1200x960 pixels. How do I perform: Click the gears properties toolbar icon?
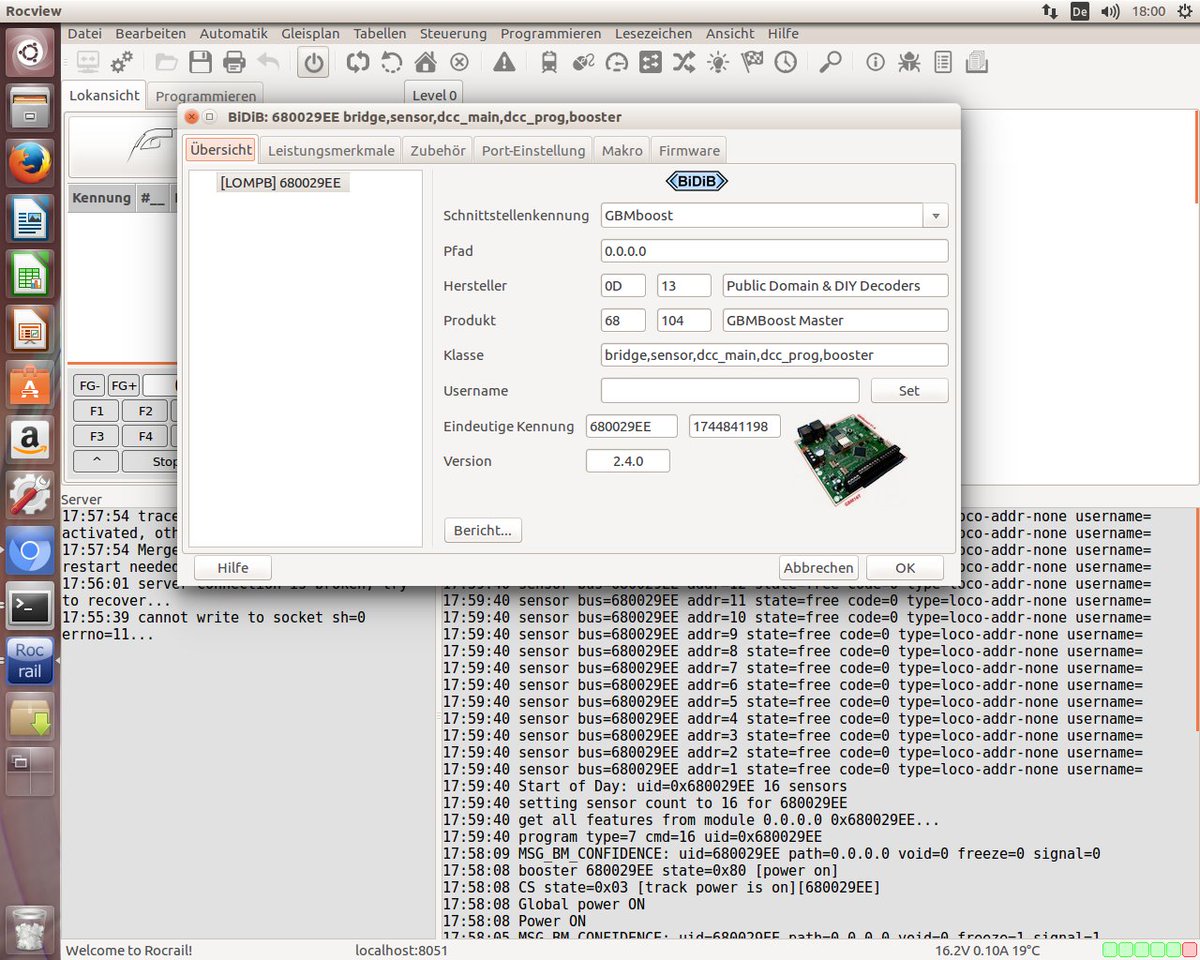(x=121, y=63)
